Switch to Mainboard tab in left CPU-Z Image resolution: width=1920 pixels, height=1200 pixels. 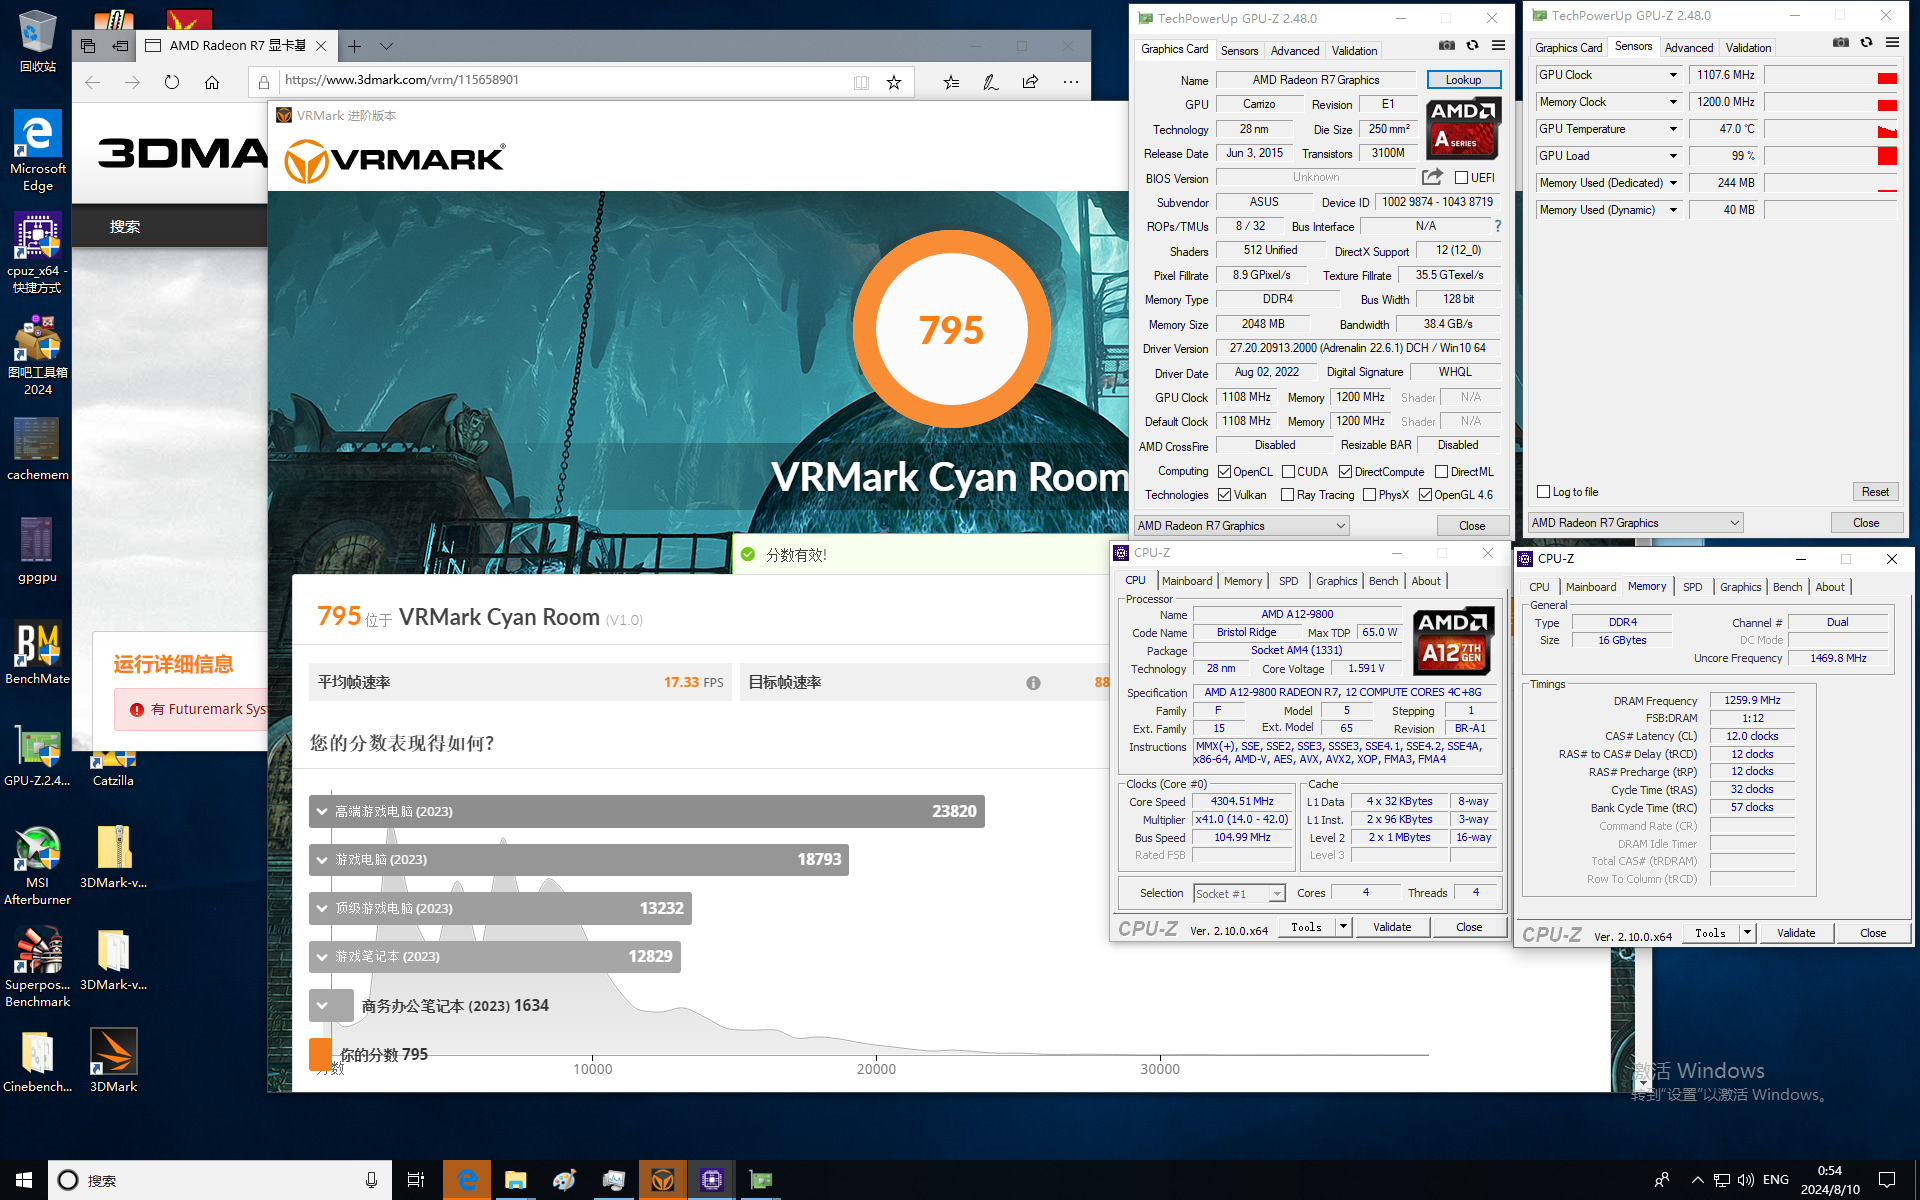pos(1187,581)
